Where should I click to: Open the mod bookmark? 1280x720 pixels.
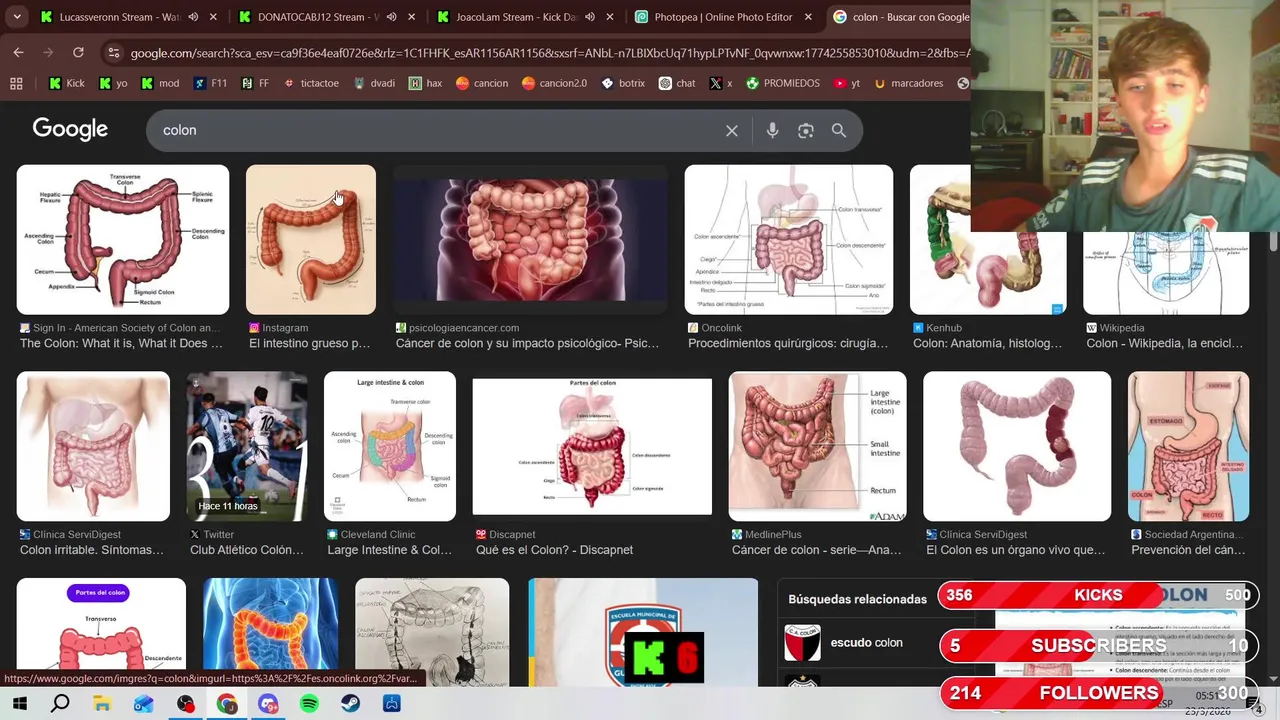tap(160, 83)
